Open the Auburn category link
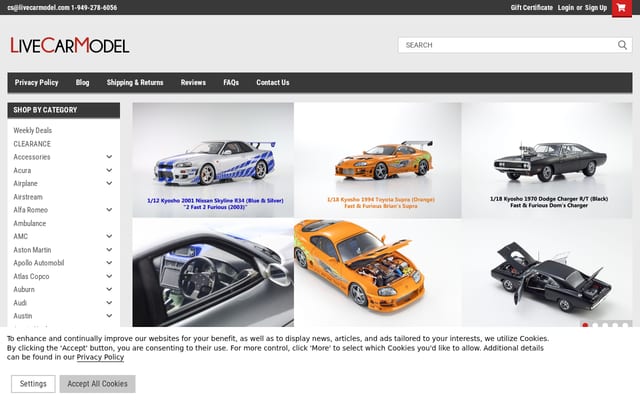 (24, 289)
